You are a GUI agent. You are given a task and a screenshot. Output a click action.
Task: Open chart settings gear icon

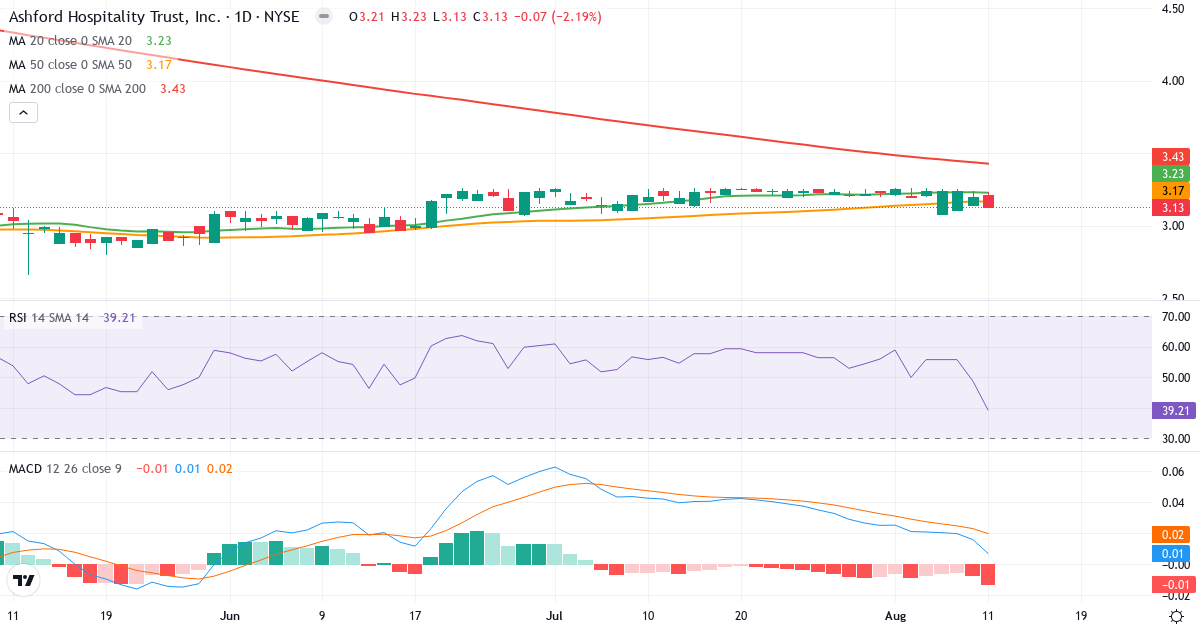click(x=1178, y=616)
